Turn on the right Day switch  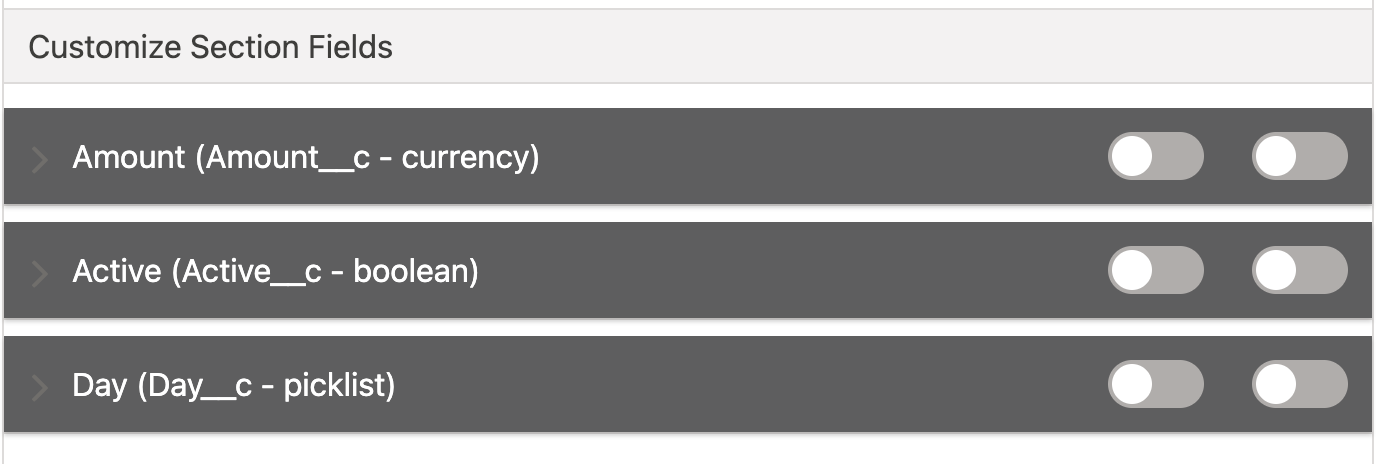(x=1299, y=385)
